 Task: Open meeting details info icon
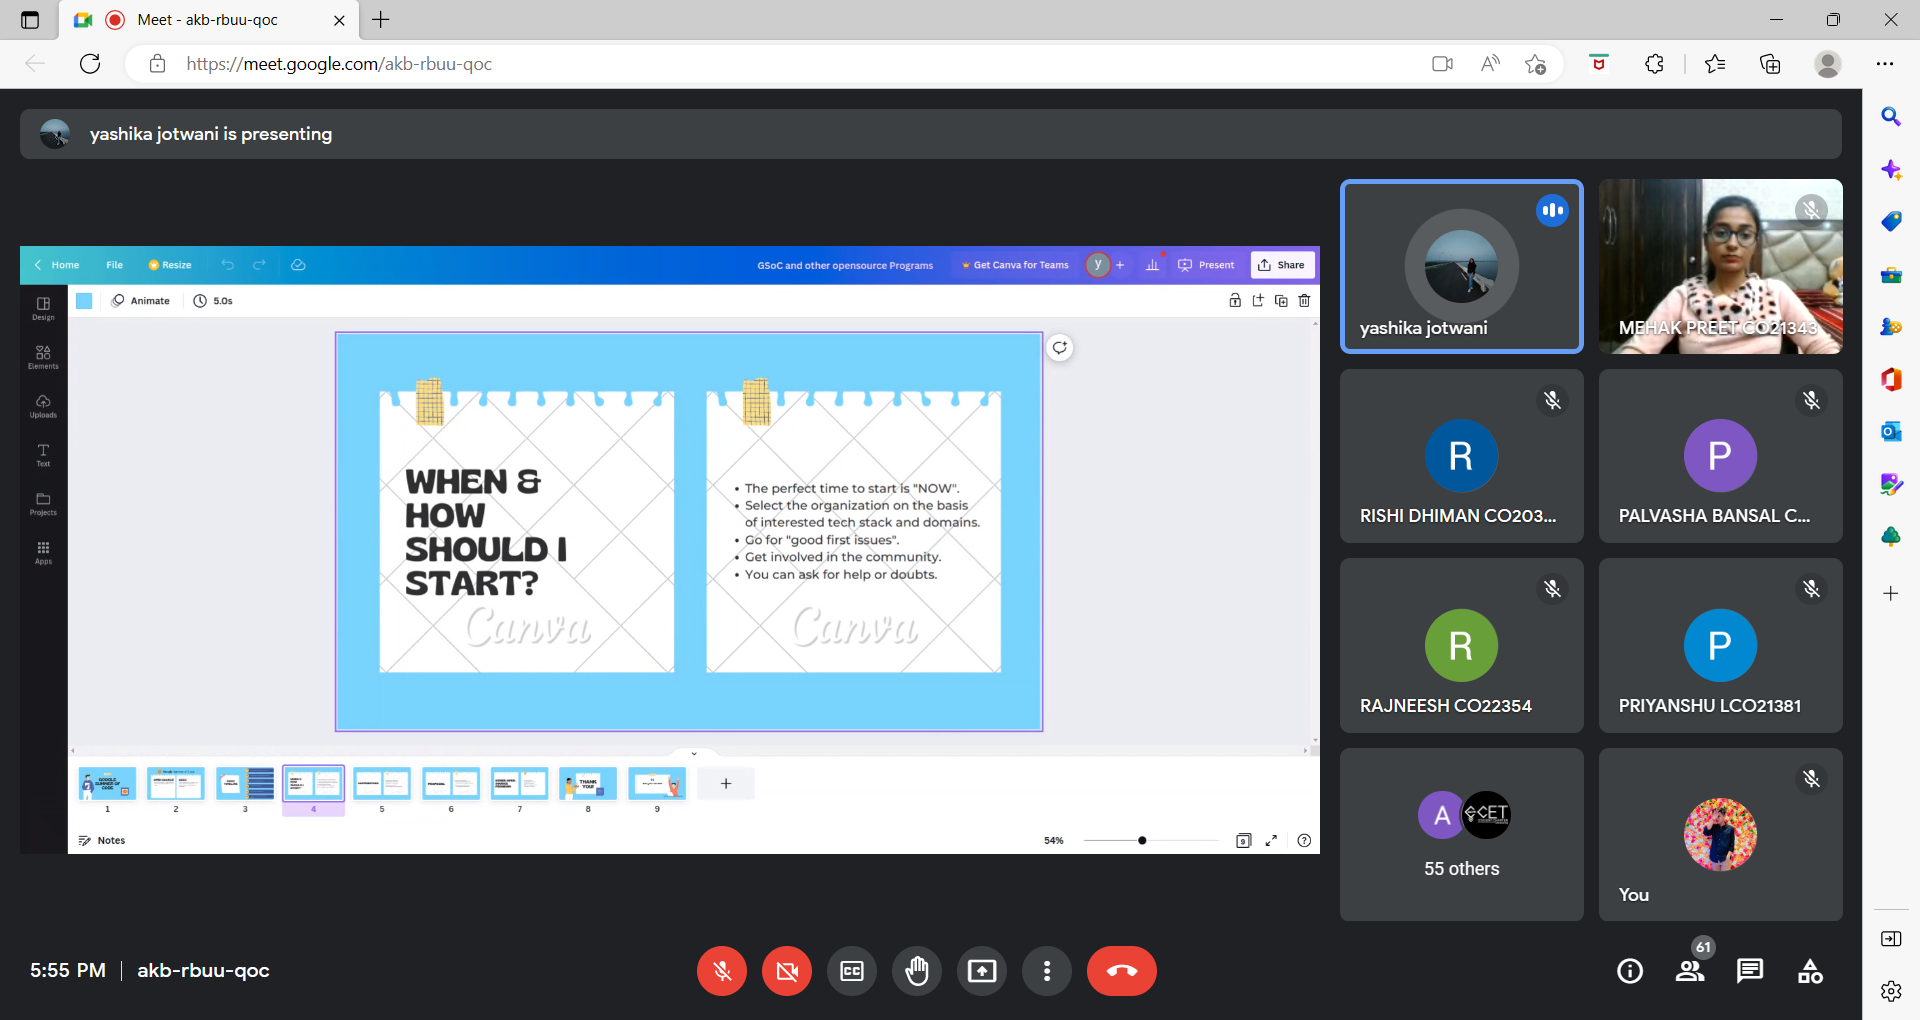click(1630, 971)
